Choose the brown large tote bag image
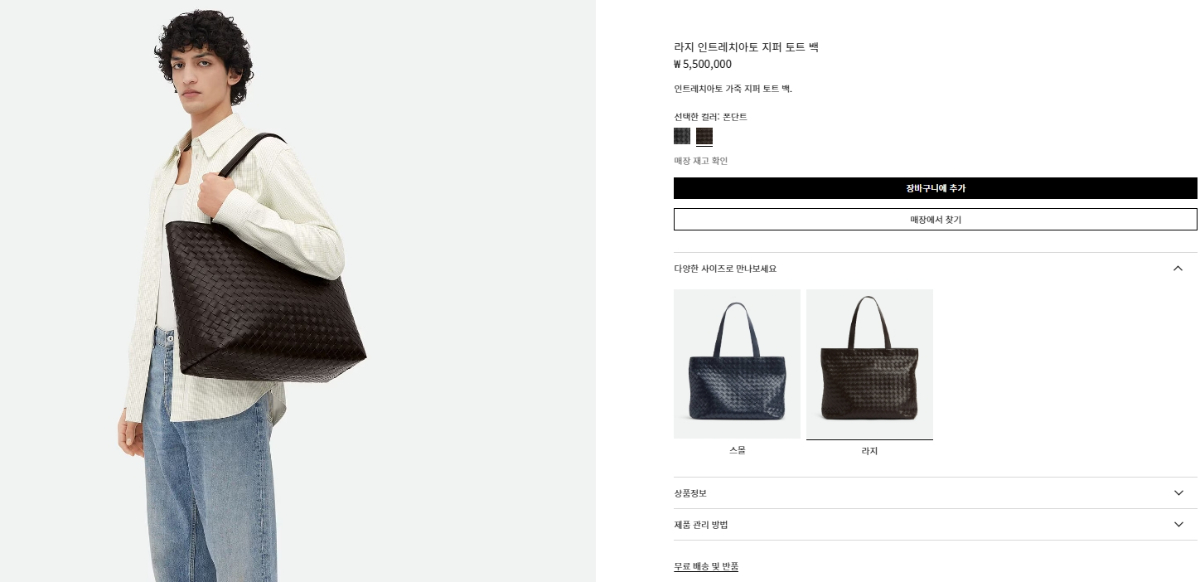1200x582 pixels. click(869, 364)
